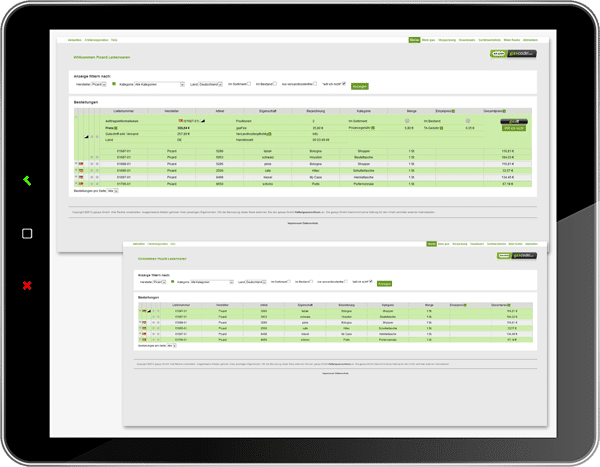Click the flag icon in row 61697-01 of the upper window
The width and height of the screenshot is (600, 467).
pyautogui.click(x=81, y=177)
